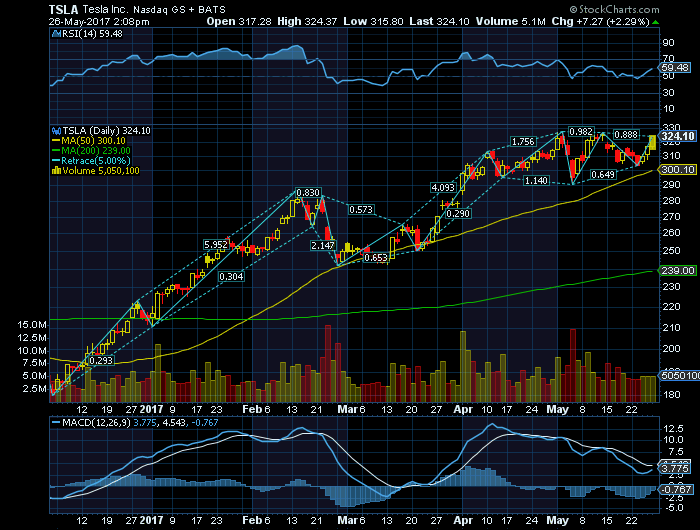
Task: Select the 'Retrace(5.00%)' legend entry
Action: 96,161
